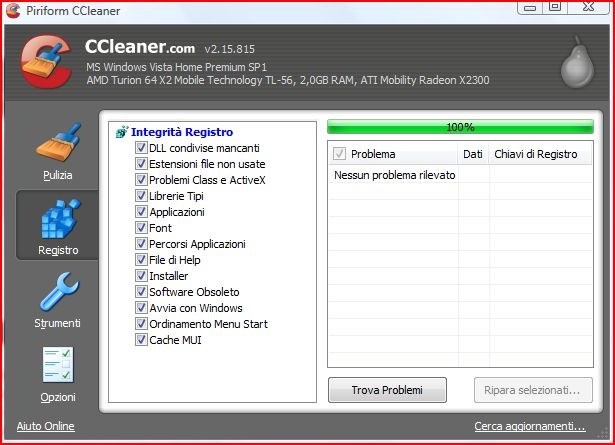Click the AMD Turion system info line
The height and width of the screenshot is (445, 615).
288,80
